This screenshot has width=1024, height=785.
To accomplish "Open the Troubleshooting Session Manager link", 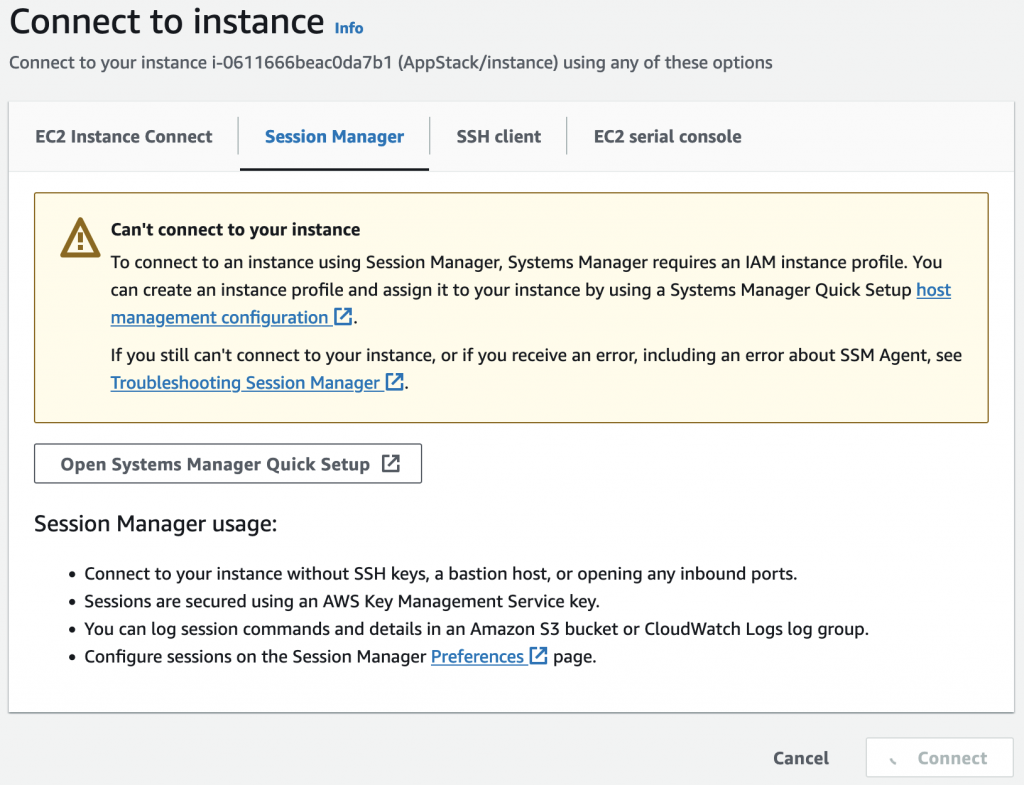I will point(245,382).
